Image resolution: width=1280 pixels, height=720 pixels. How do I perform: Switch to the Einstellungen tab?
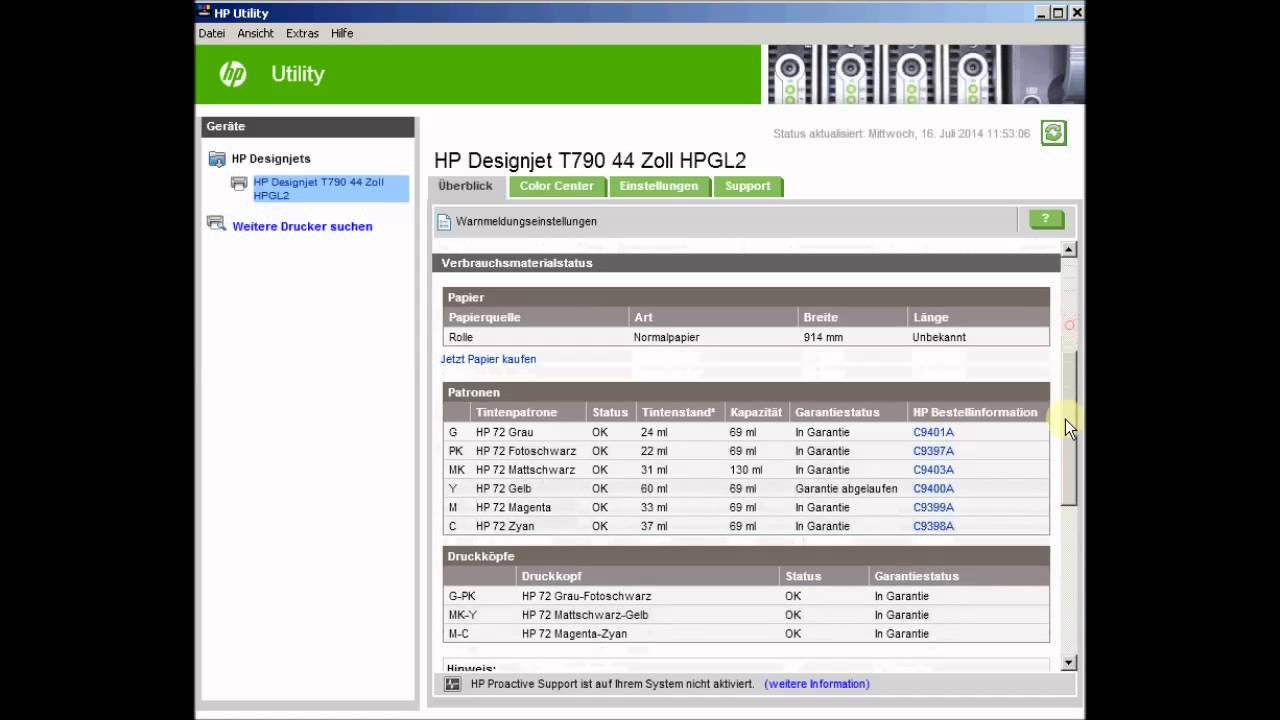click(659, 186)
